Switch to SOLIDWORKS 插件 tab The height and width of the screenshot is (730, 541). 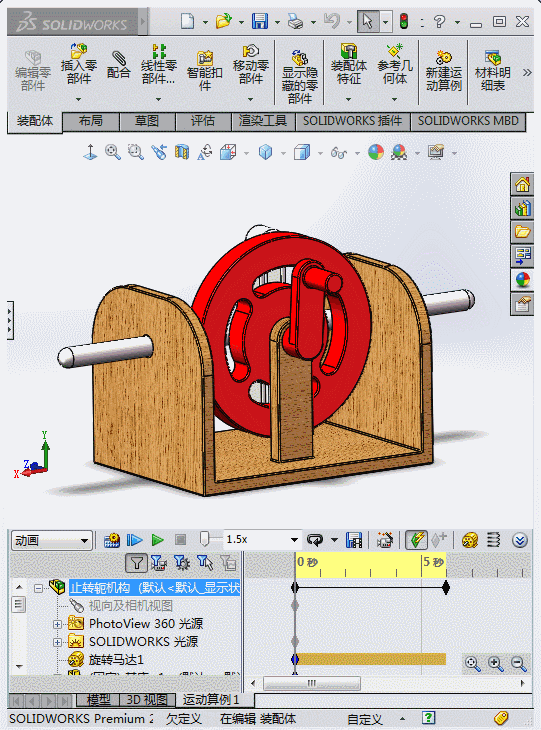(352, 121)
